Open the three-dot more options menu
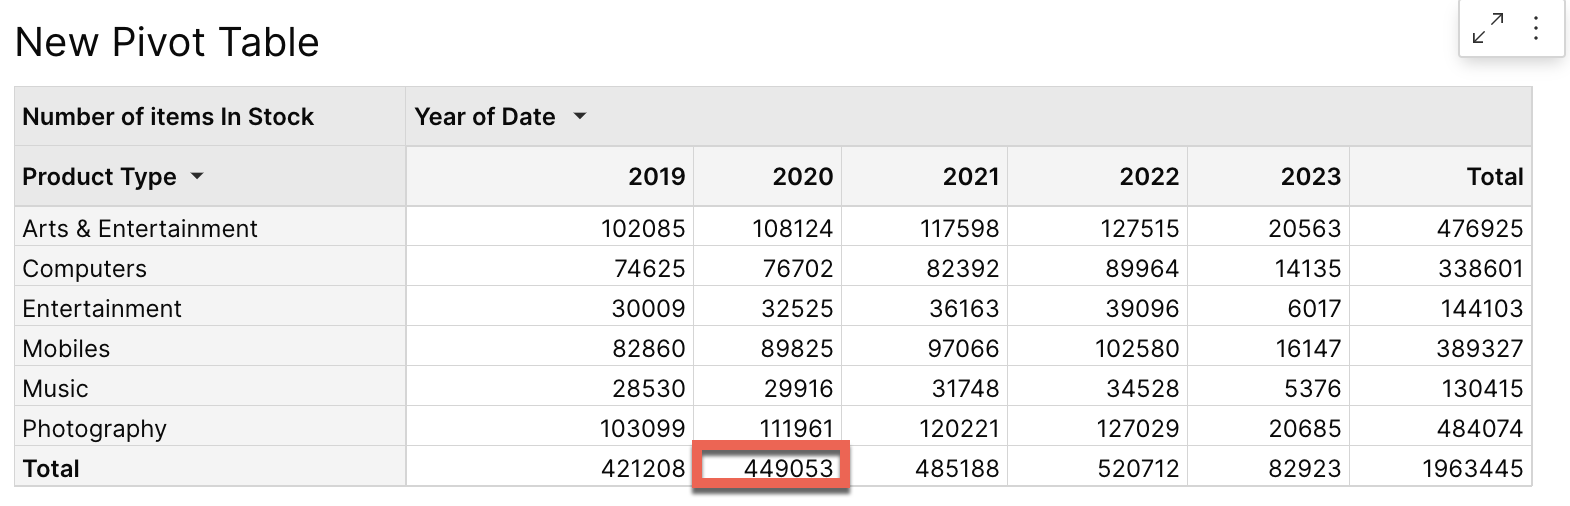Screen dimensions: 1570x506 coord(1535,29)
